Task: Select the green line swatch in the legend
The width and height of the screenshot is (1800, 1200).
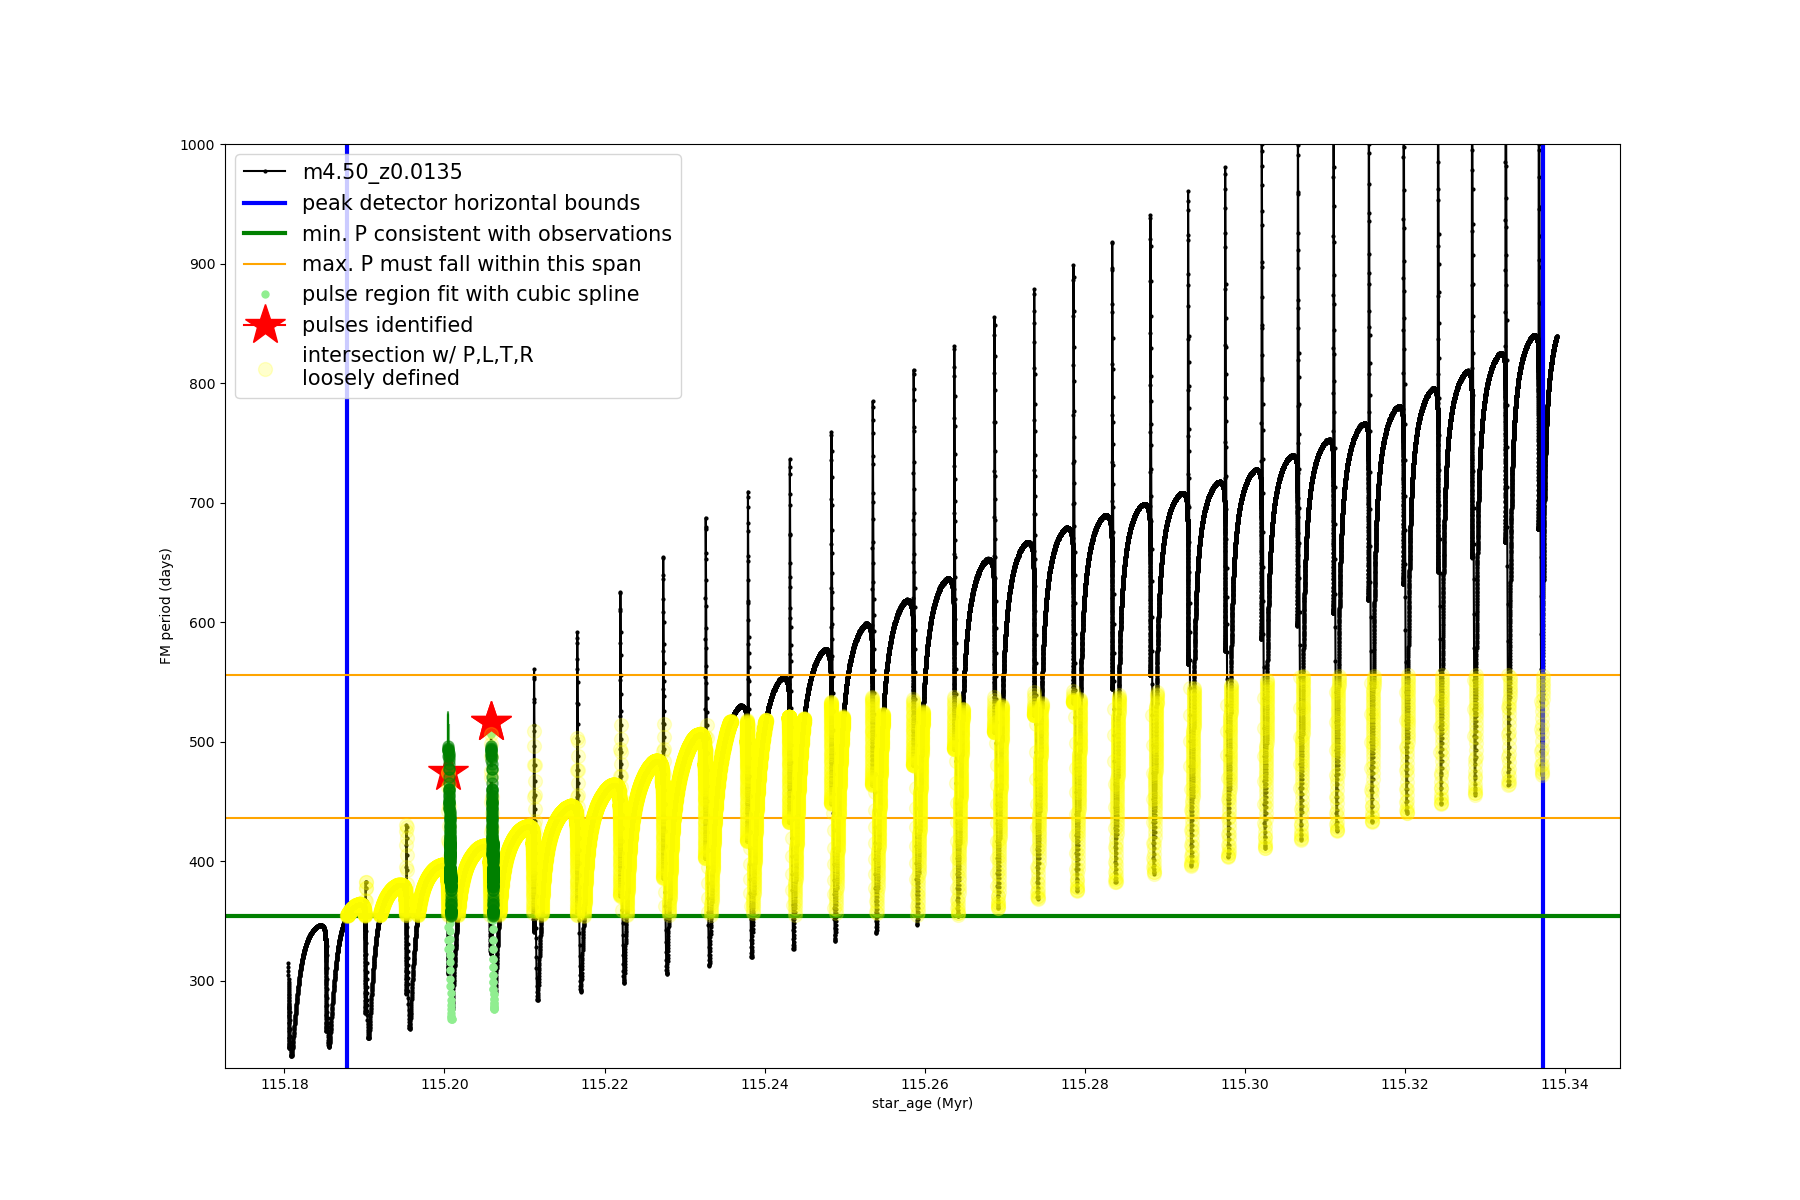Action: click(x=265, y=234)
